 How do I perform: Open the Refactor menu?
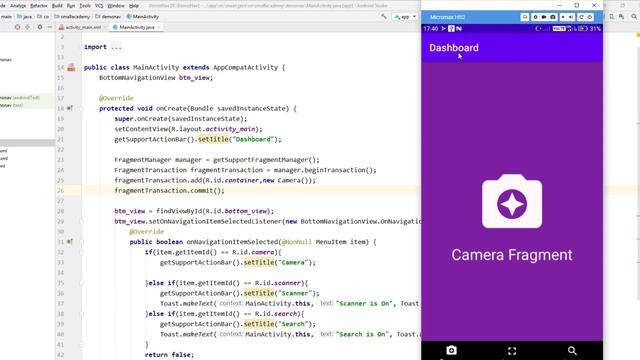coord(39,6)
